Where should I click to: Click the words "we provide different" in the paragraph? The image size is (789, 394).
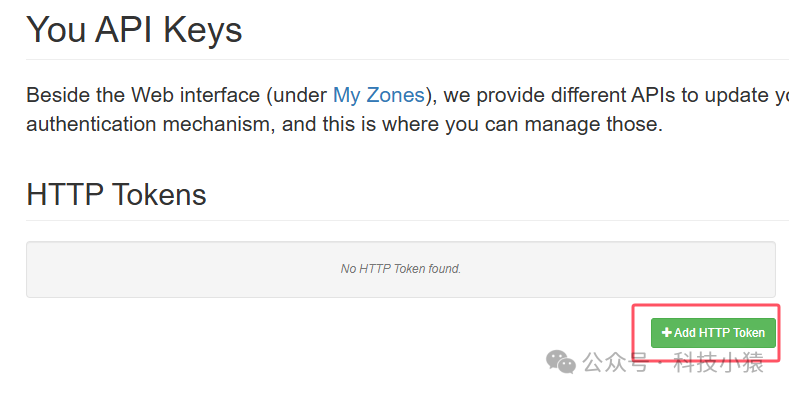point(533,95)
